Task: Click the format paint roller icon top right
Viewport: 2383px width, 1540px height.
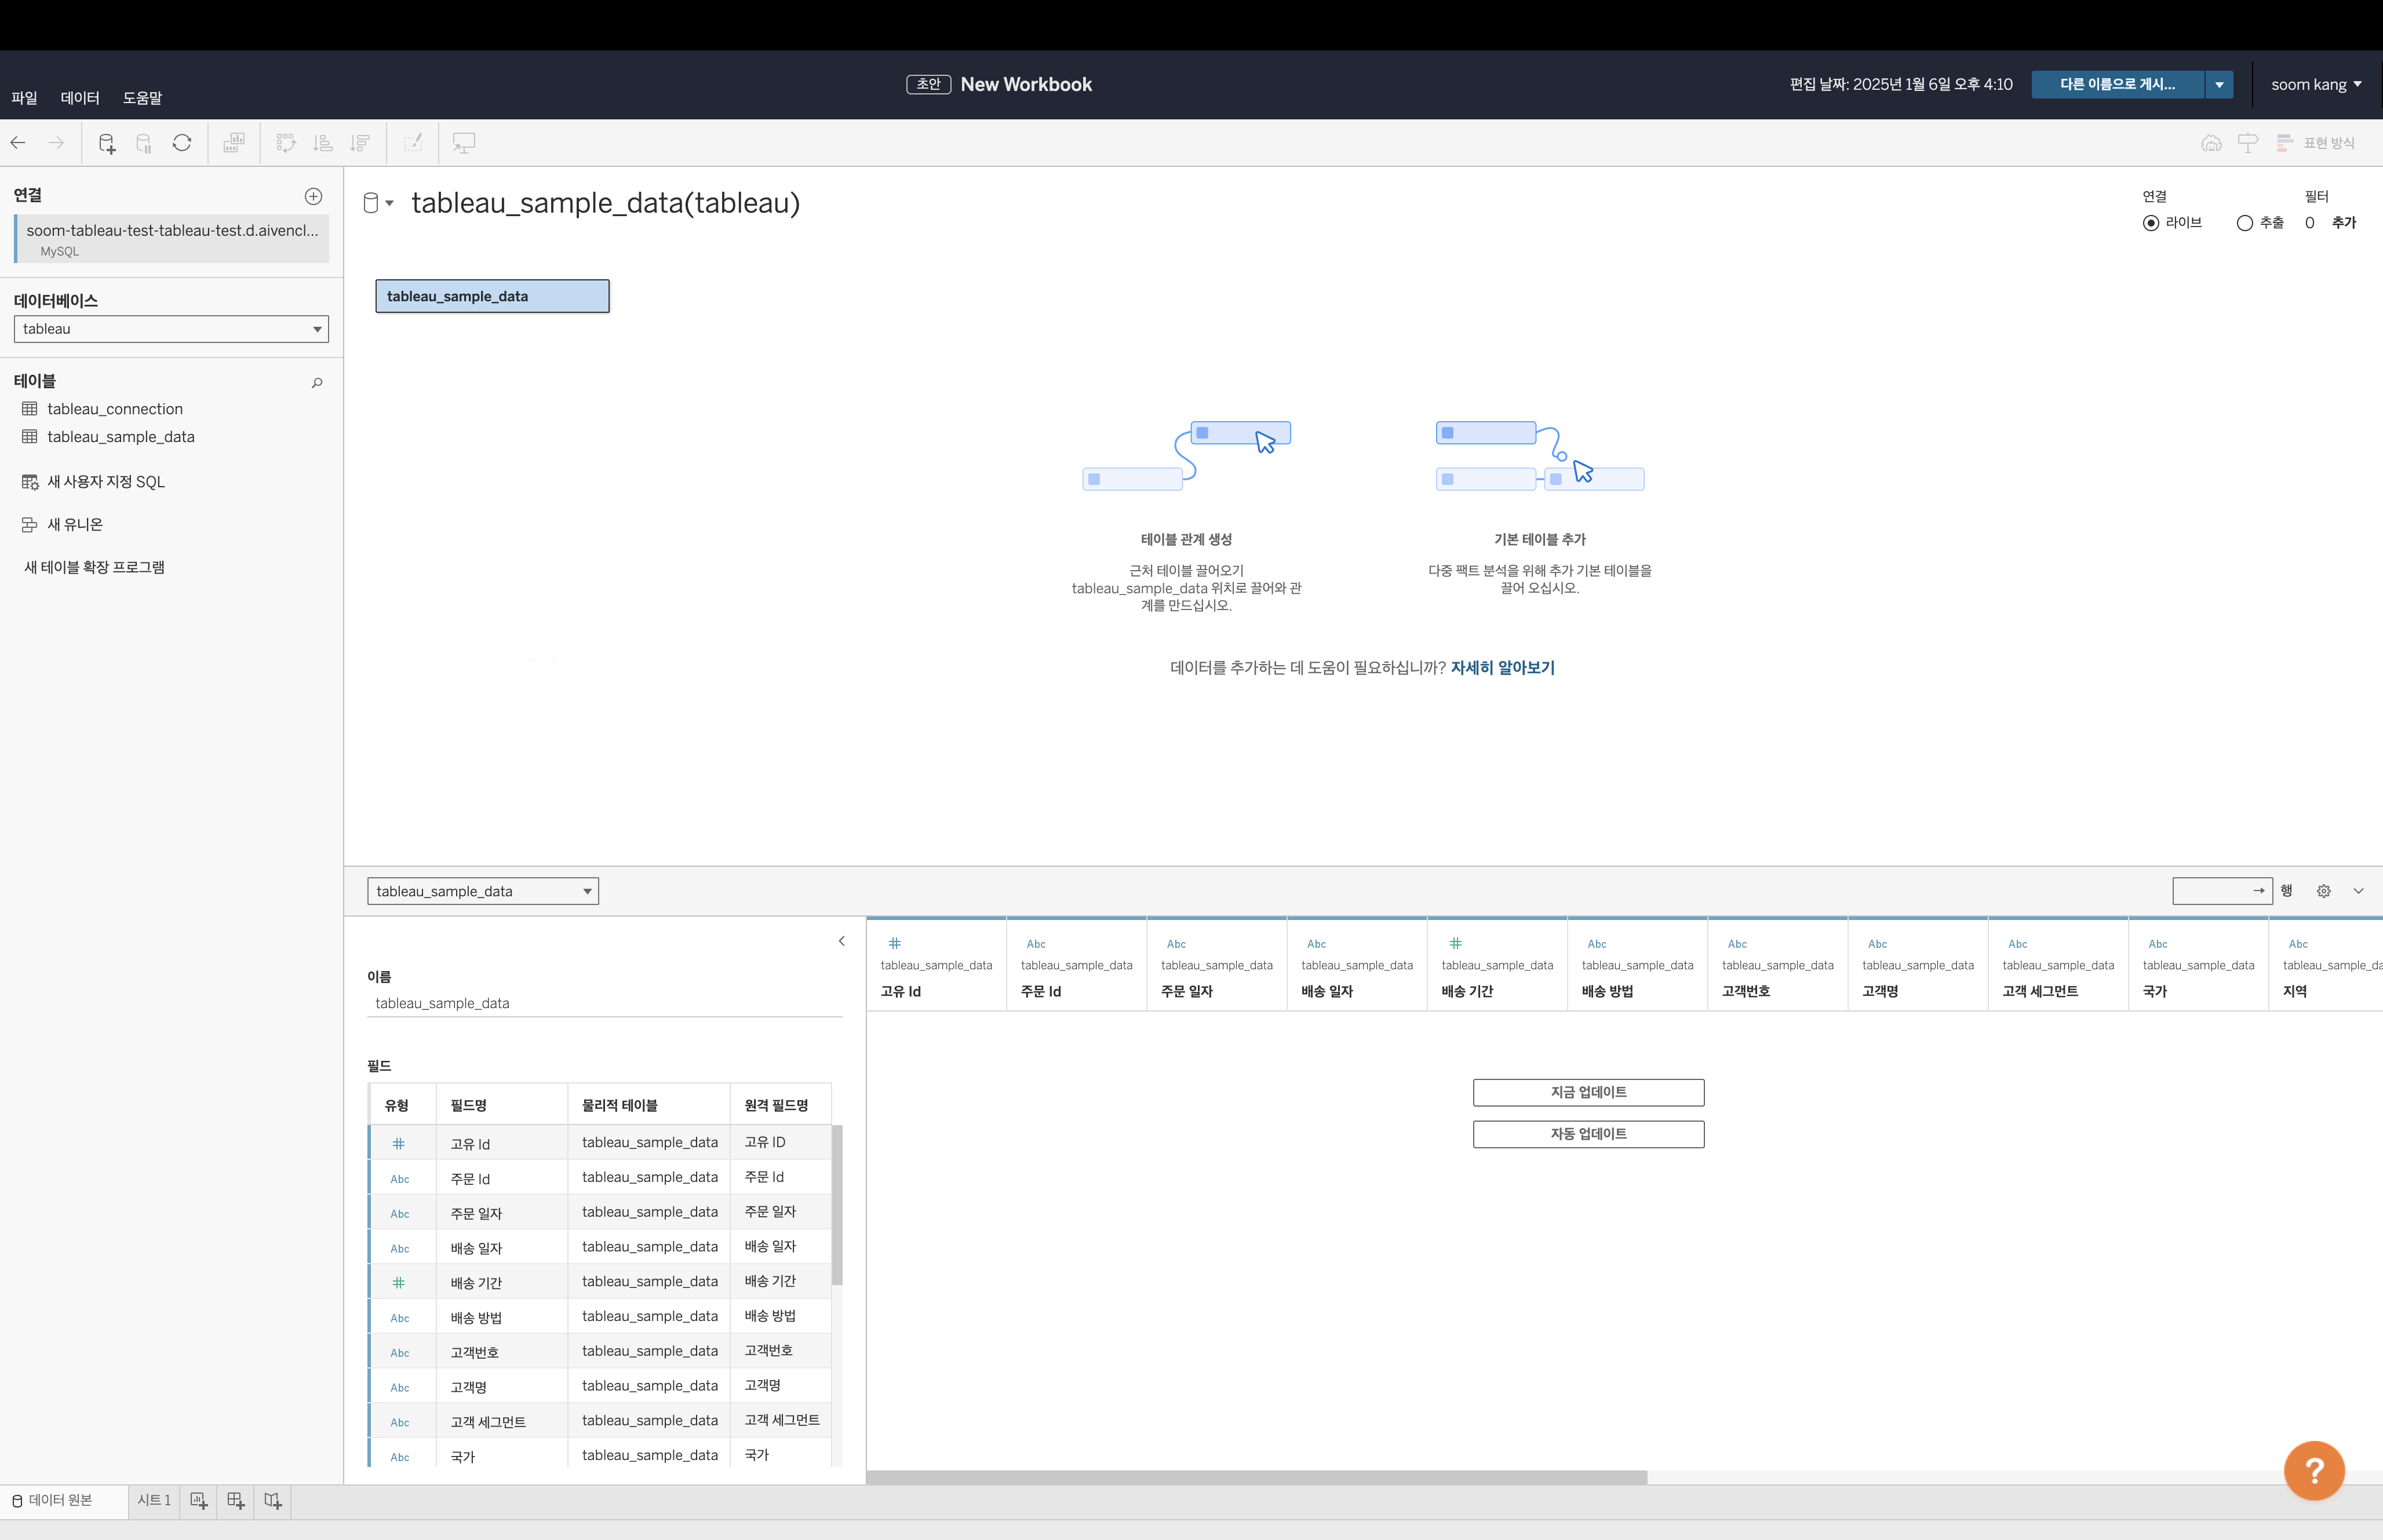Action: 2248,143
